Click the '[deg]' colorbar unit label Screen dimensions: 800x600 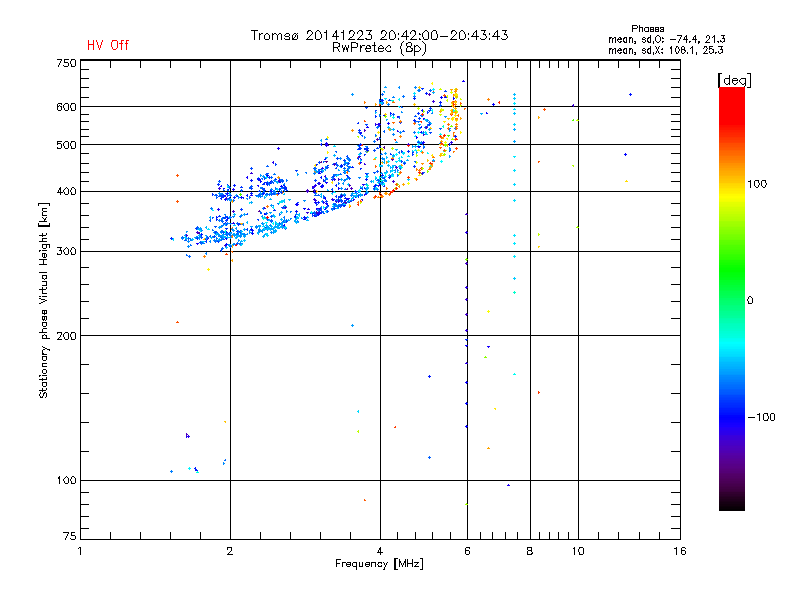(734, 80)
